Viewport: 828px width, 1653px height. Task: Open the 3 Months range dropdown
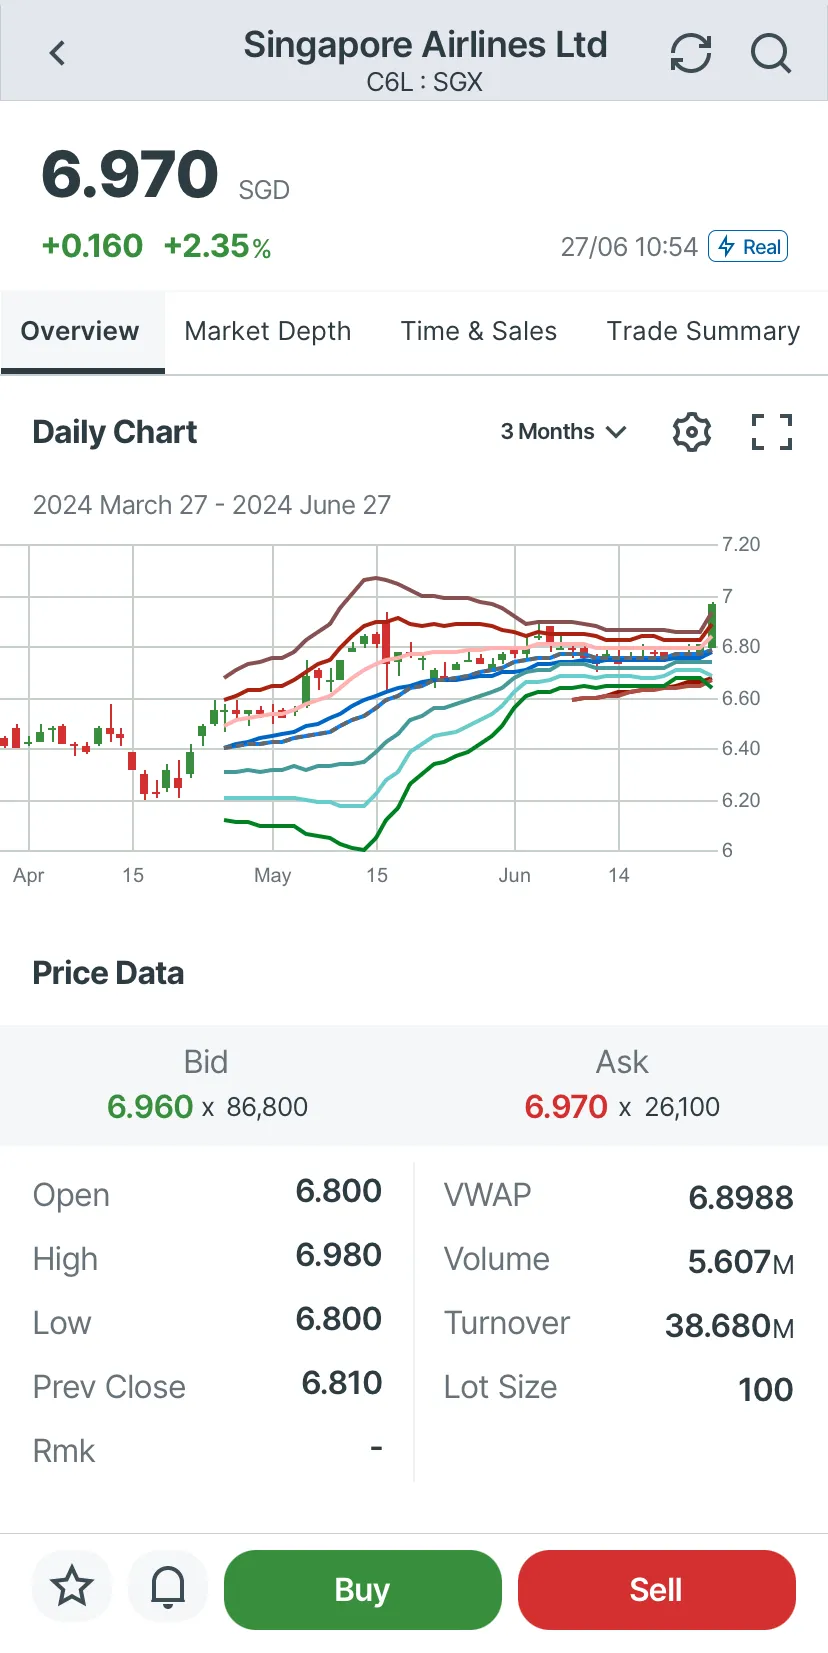[x=564, y=432]
